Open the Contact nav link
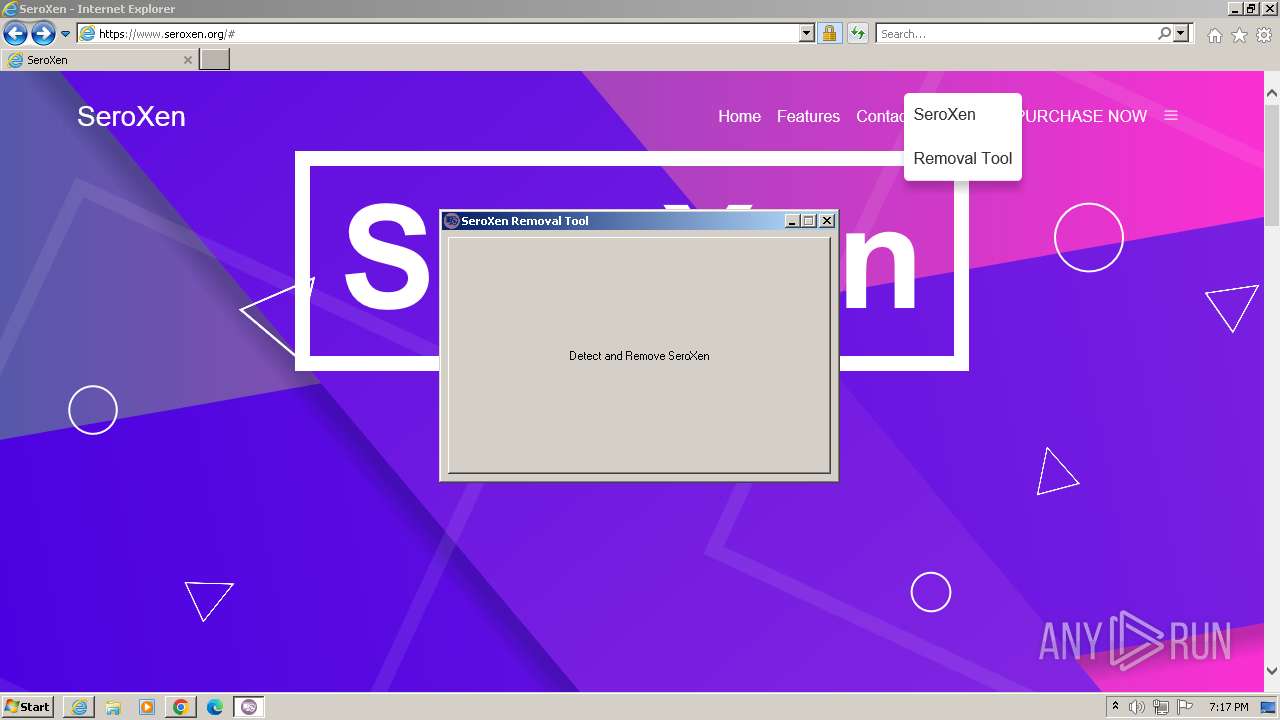The image size is (1280, 720). coord(880,116)
